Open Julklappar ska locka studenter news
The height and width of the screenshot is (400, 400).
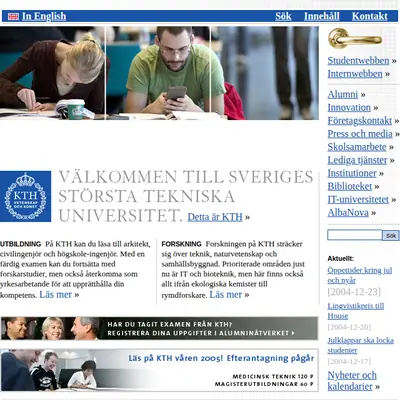pos(360,345)
